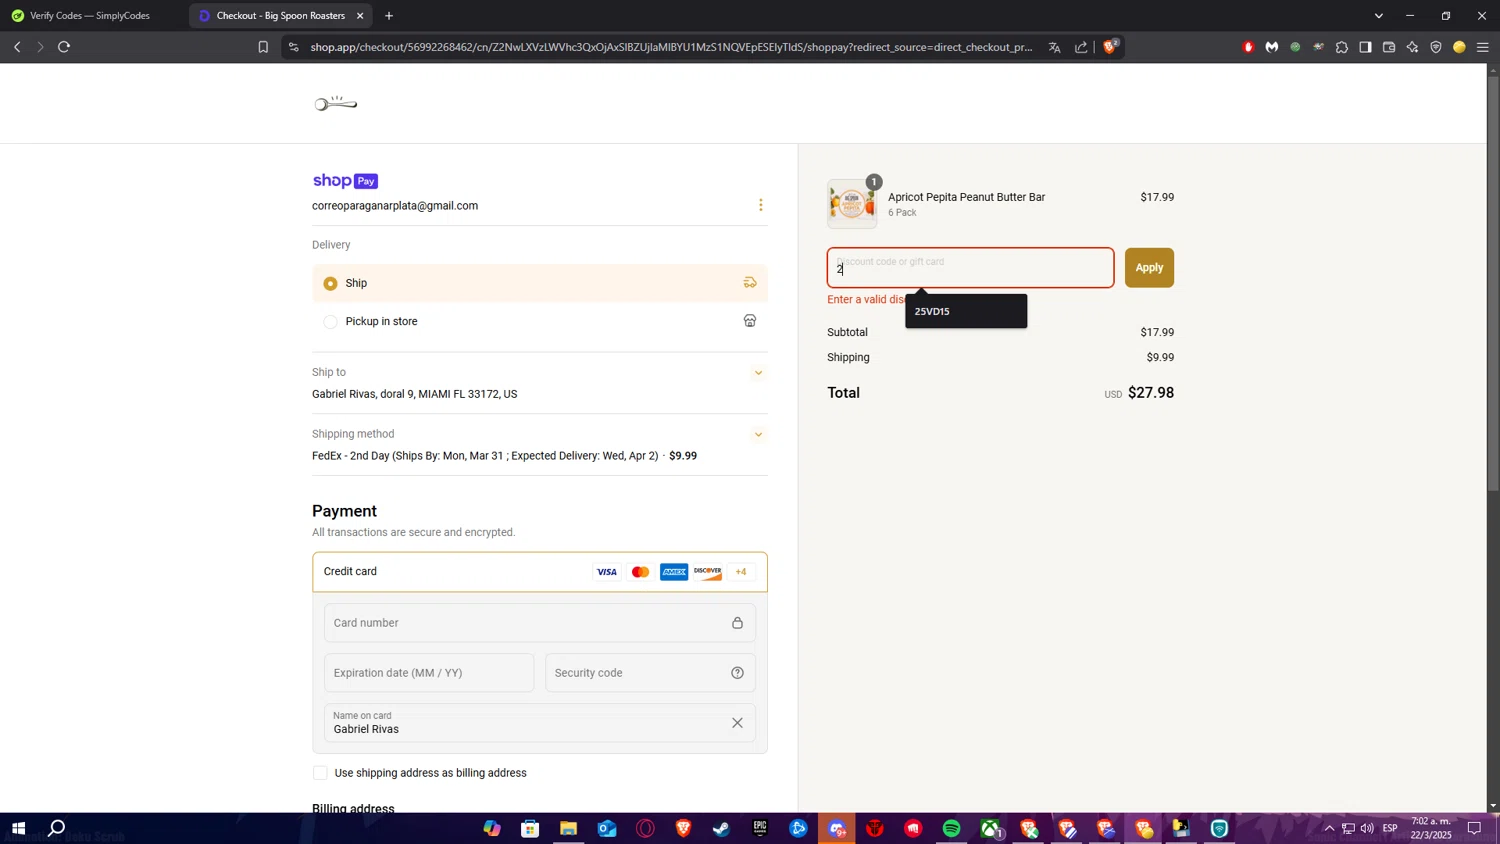Clear the Name on card field
The width and height of the screenshot is (1500, 844).
pos(737,723)
